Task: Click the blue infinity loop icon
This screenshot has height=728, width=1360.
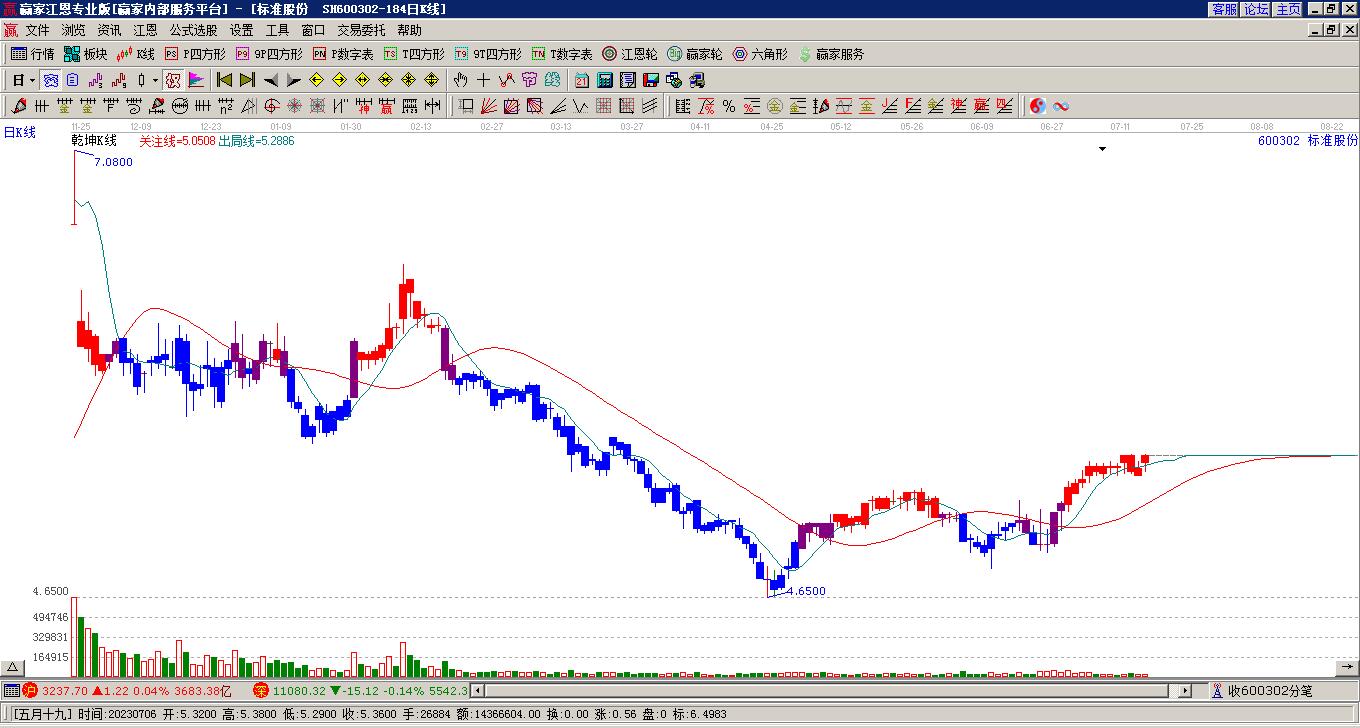Action: click(x=1061, y=106)
